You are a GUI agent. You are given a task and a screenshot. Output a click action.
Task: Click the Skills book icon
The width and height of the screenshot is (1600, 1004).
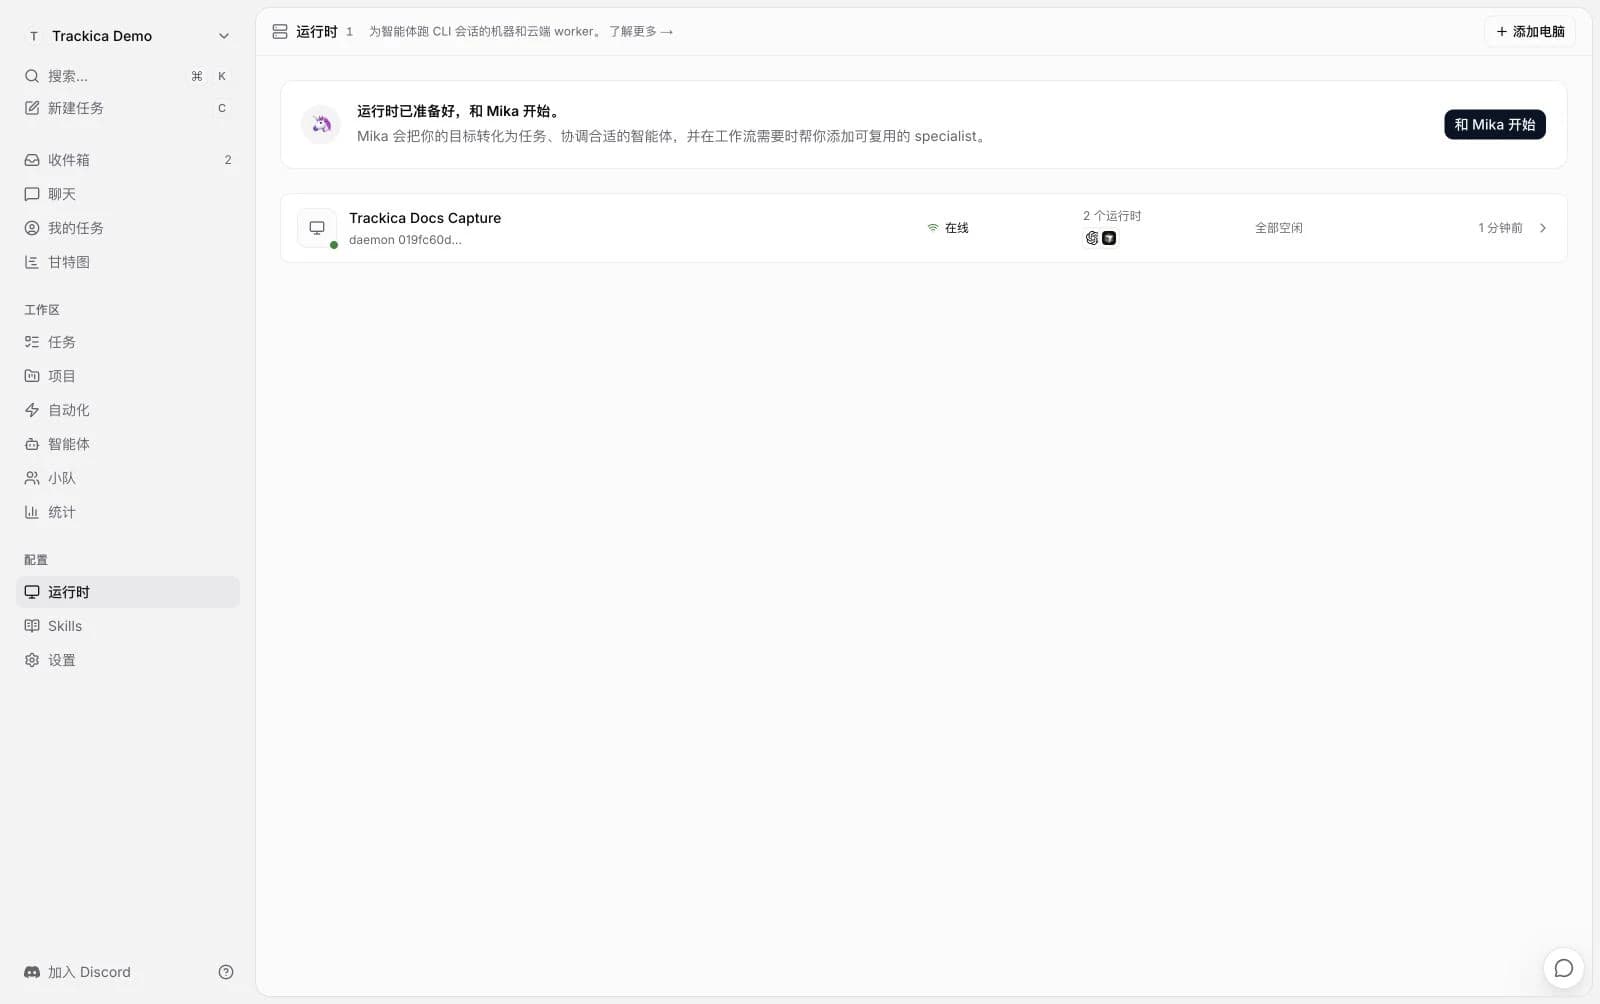click(32, 626)
